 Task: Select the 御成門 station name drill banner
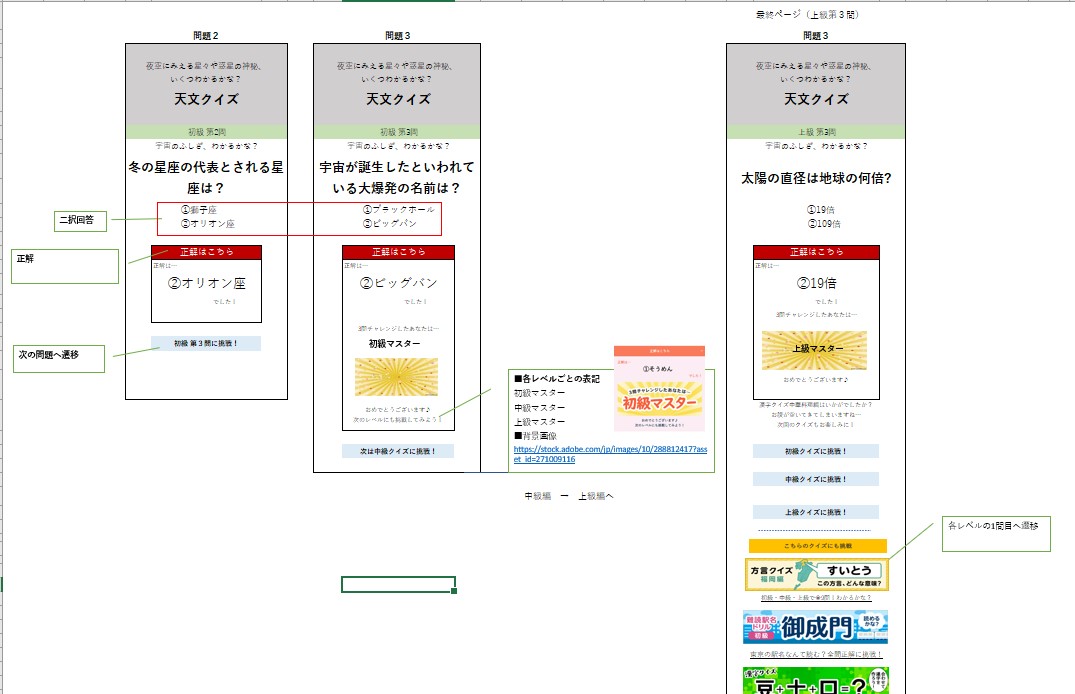815,627
